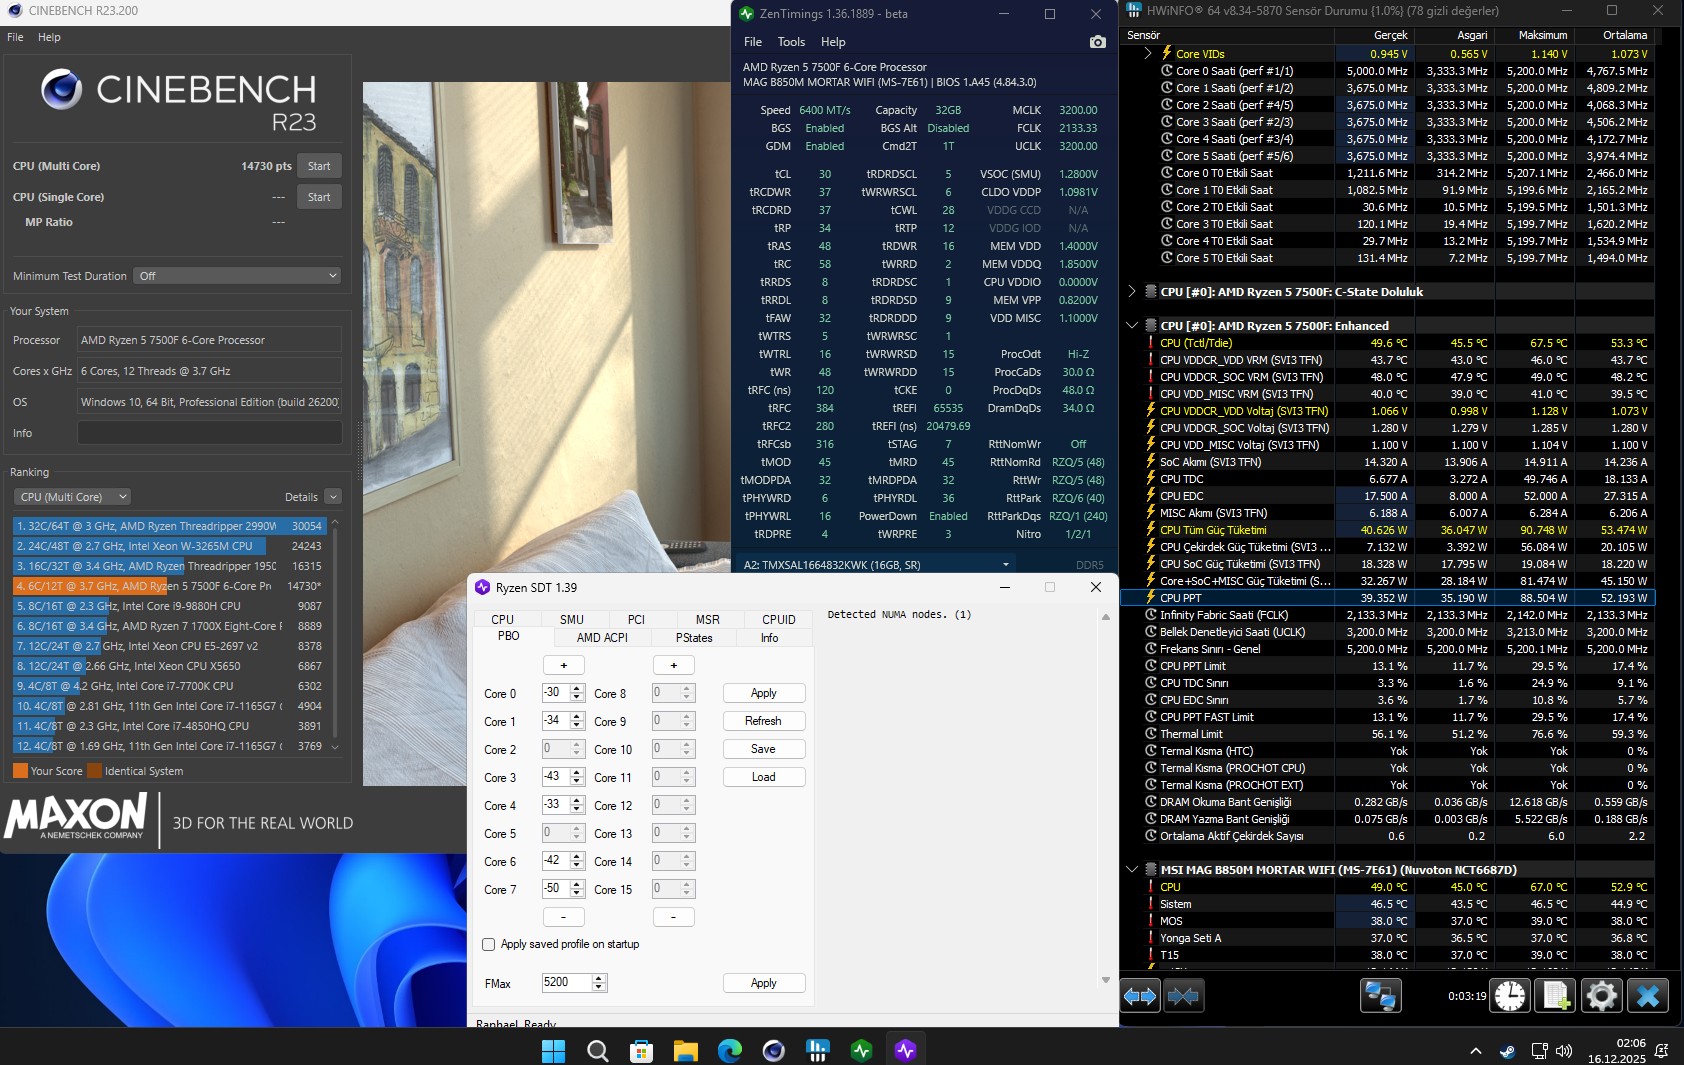Open Microsoft Edge from taskbar
This screenshot has height=1065, width=1684.
pyautogui.click(x=729, y=1051)
